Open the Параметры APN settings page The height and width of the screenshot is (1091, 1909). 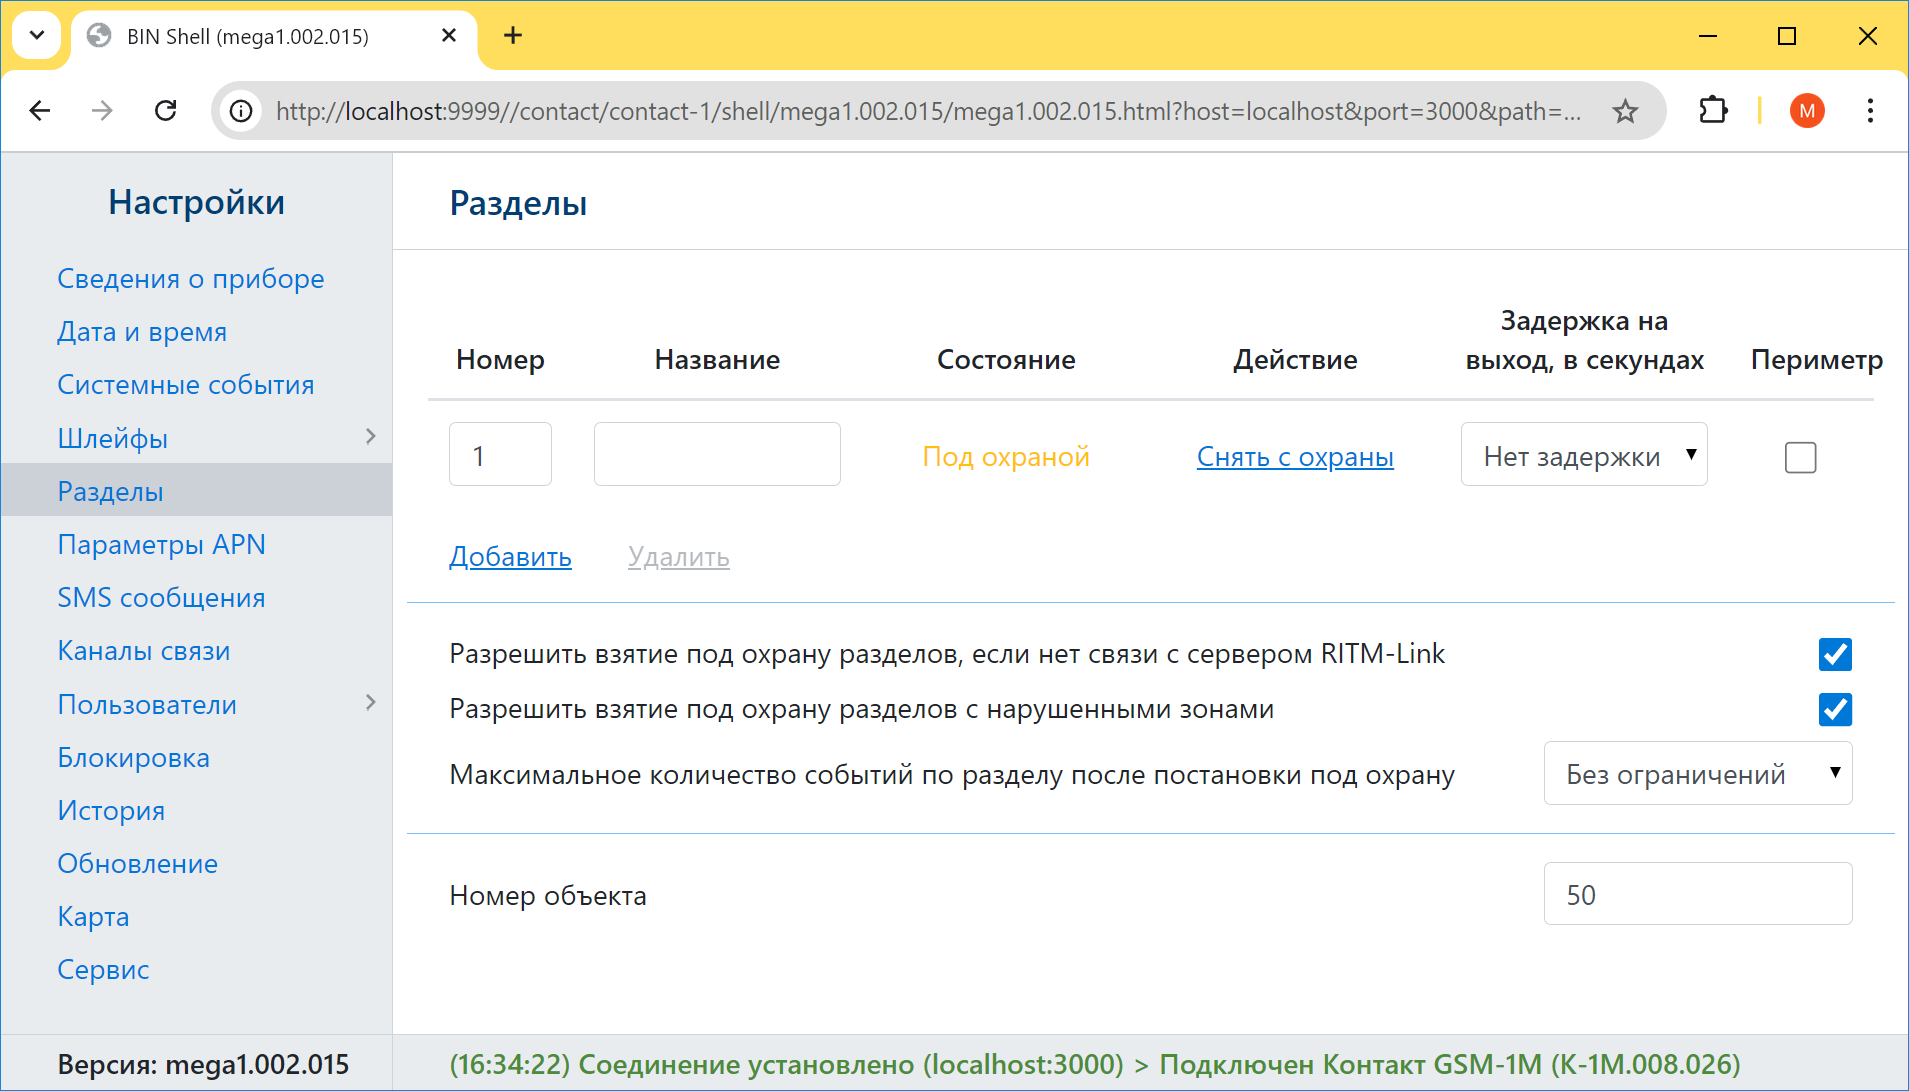click(161, 545)
